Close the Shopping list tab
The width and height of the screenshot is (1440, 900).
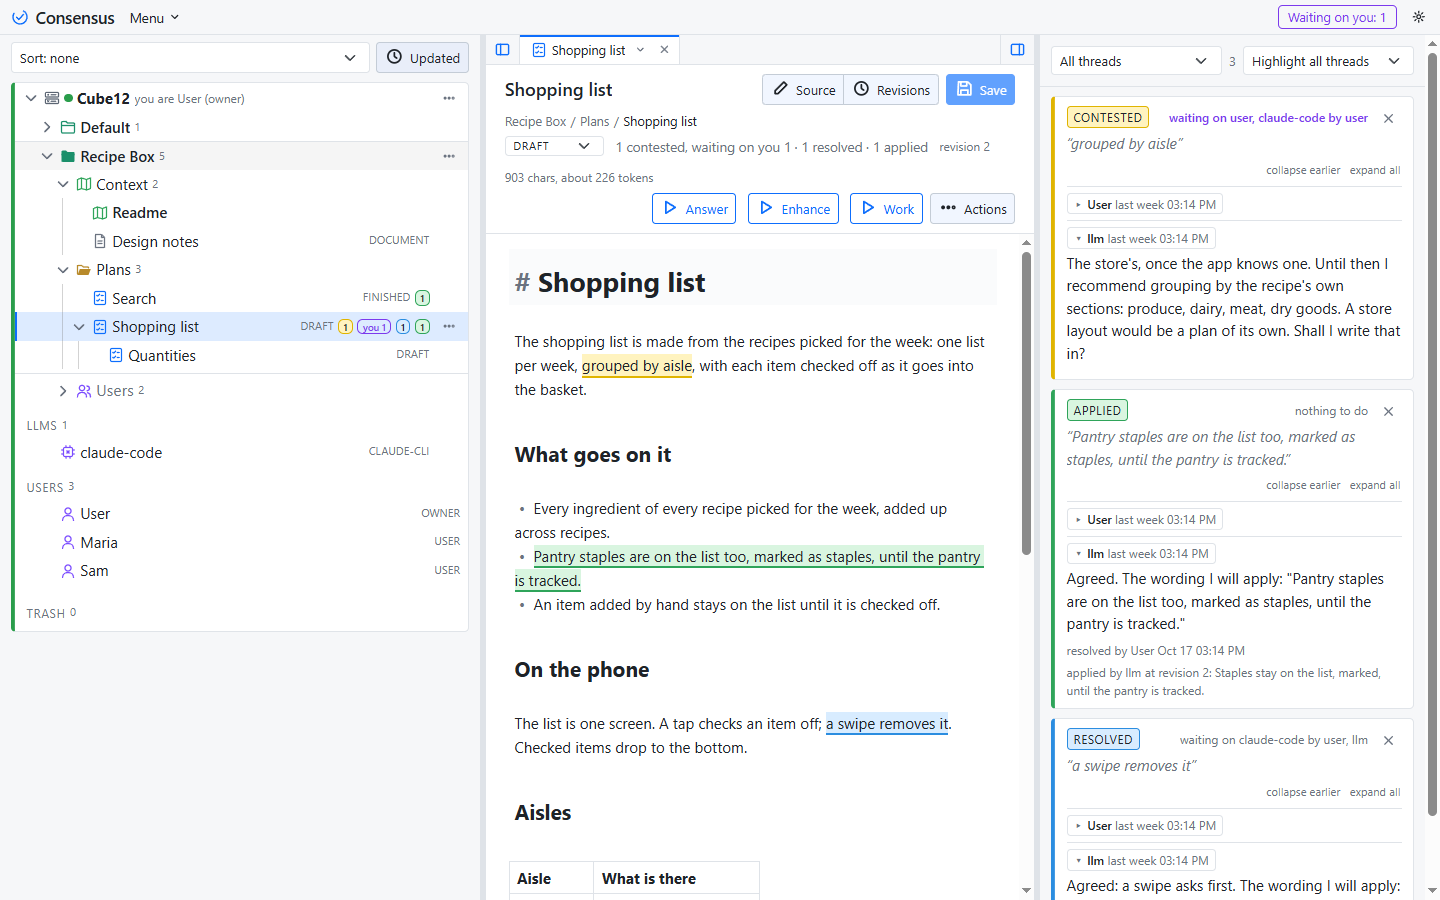(x=664, y=50)
